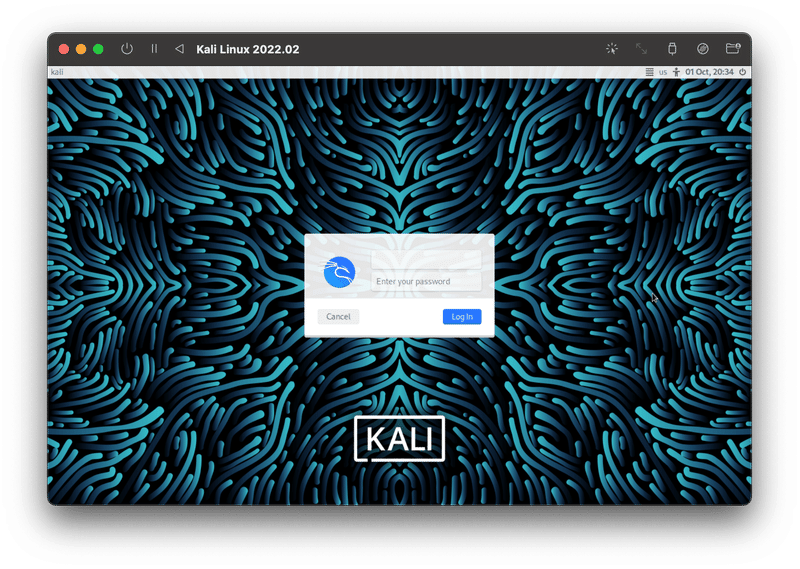Screen dimensions: 800x569
Task: Focus the username field
Action: (x=426, y=260)
